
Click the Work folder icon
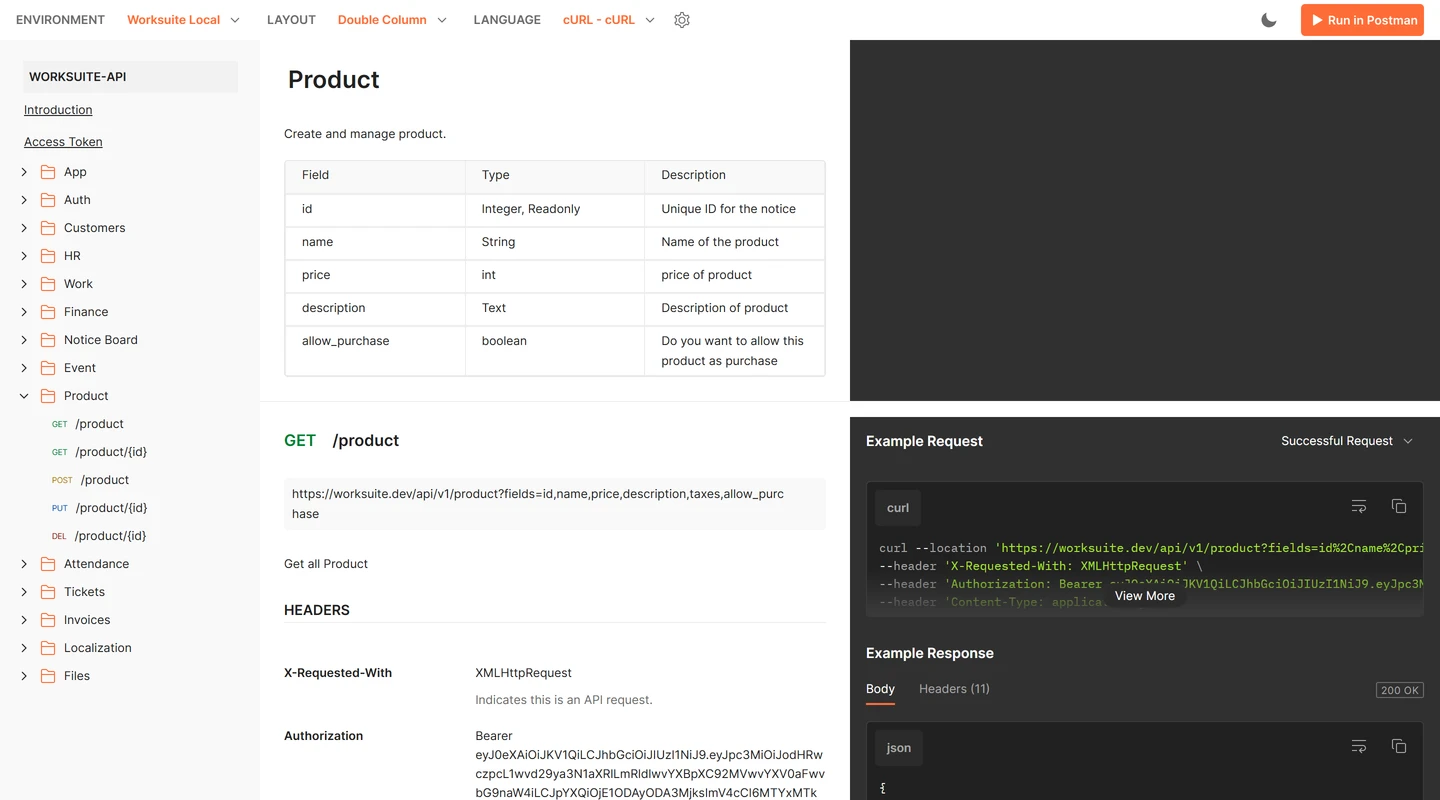click(48, 284)
